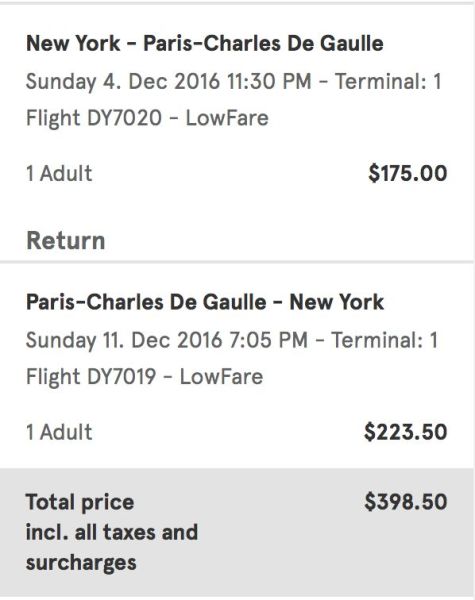Click the Sunday 11. Dec 2016 return date line

point(232,340)
